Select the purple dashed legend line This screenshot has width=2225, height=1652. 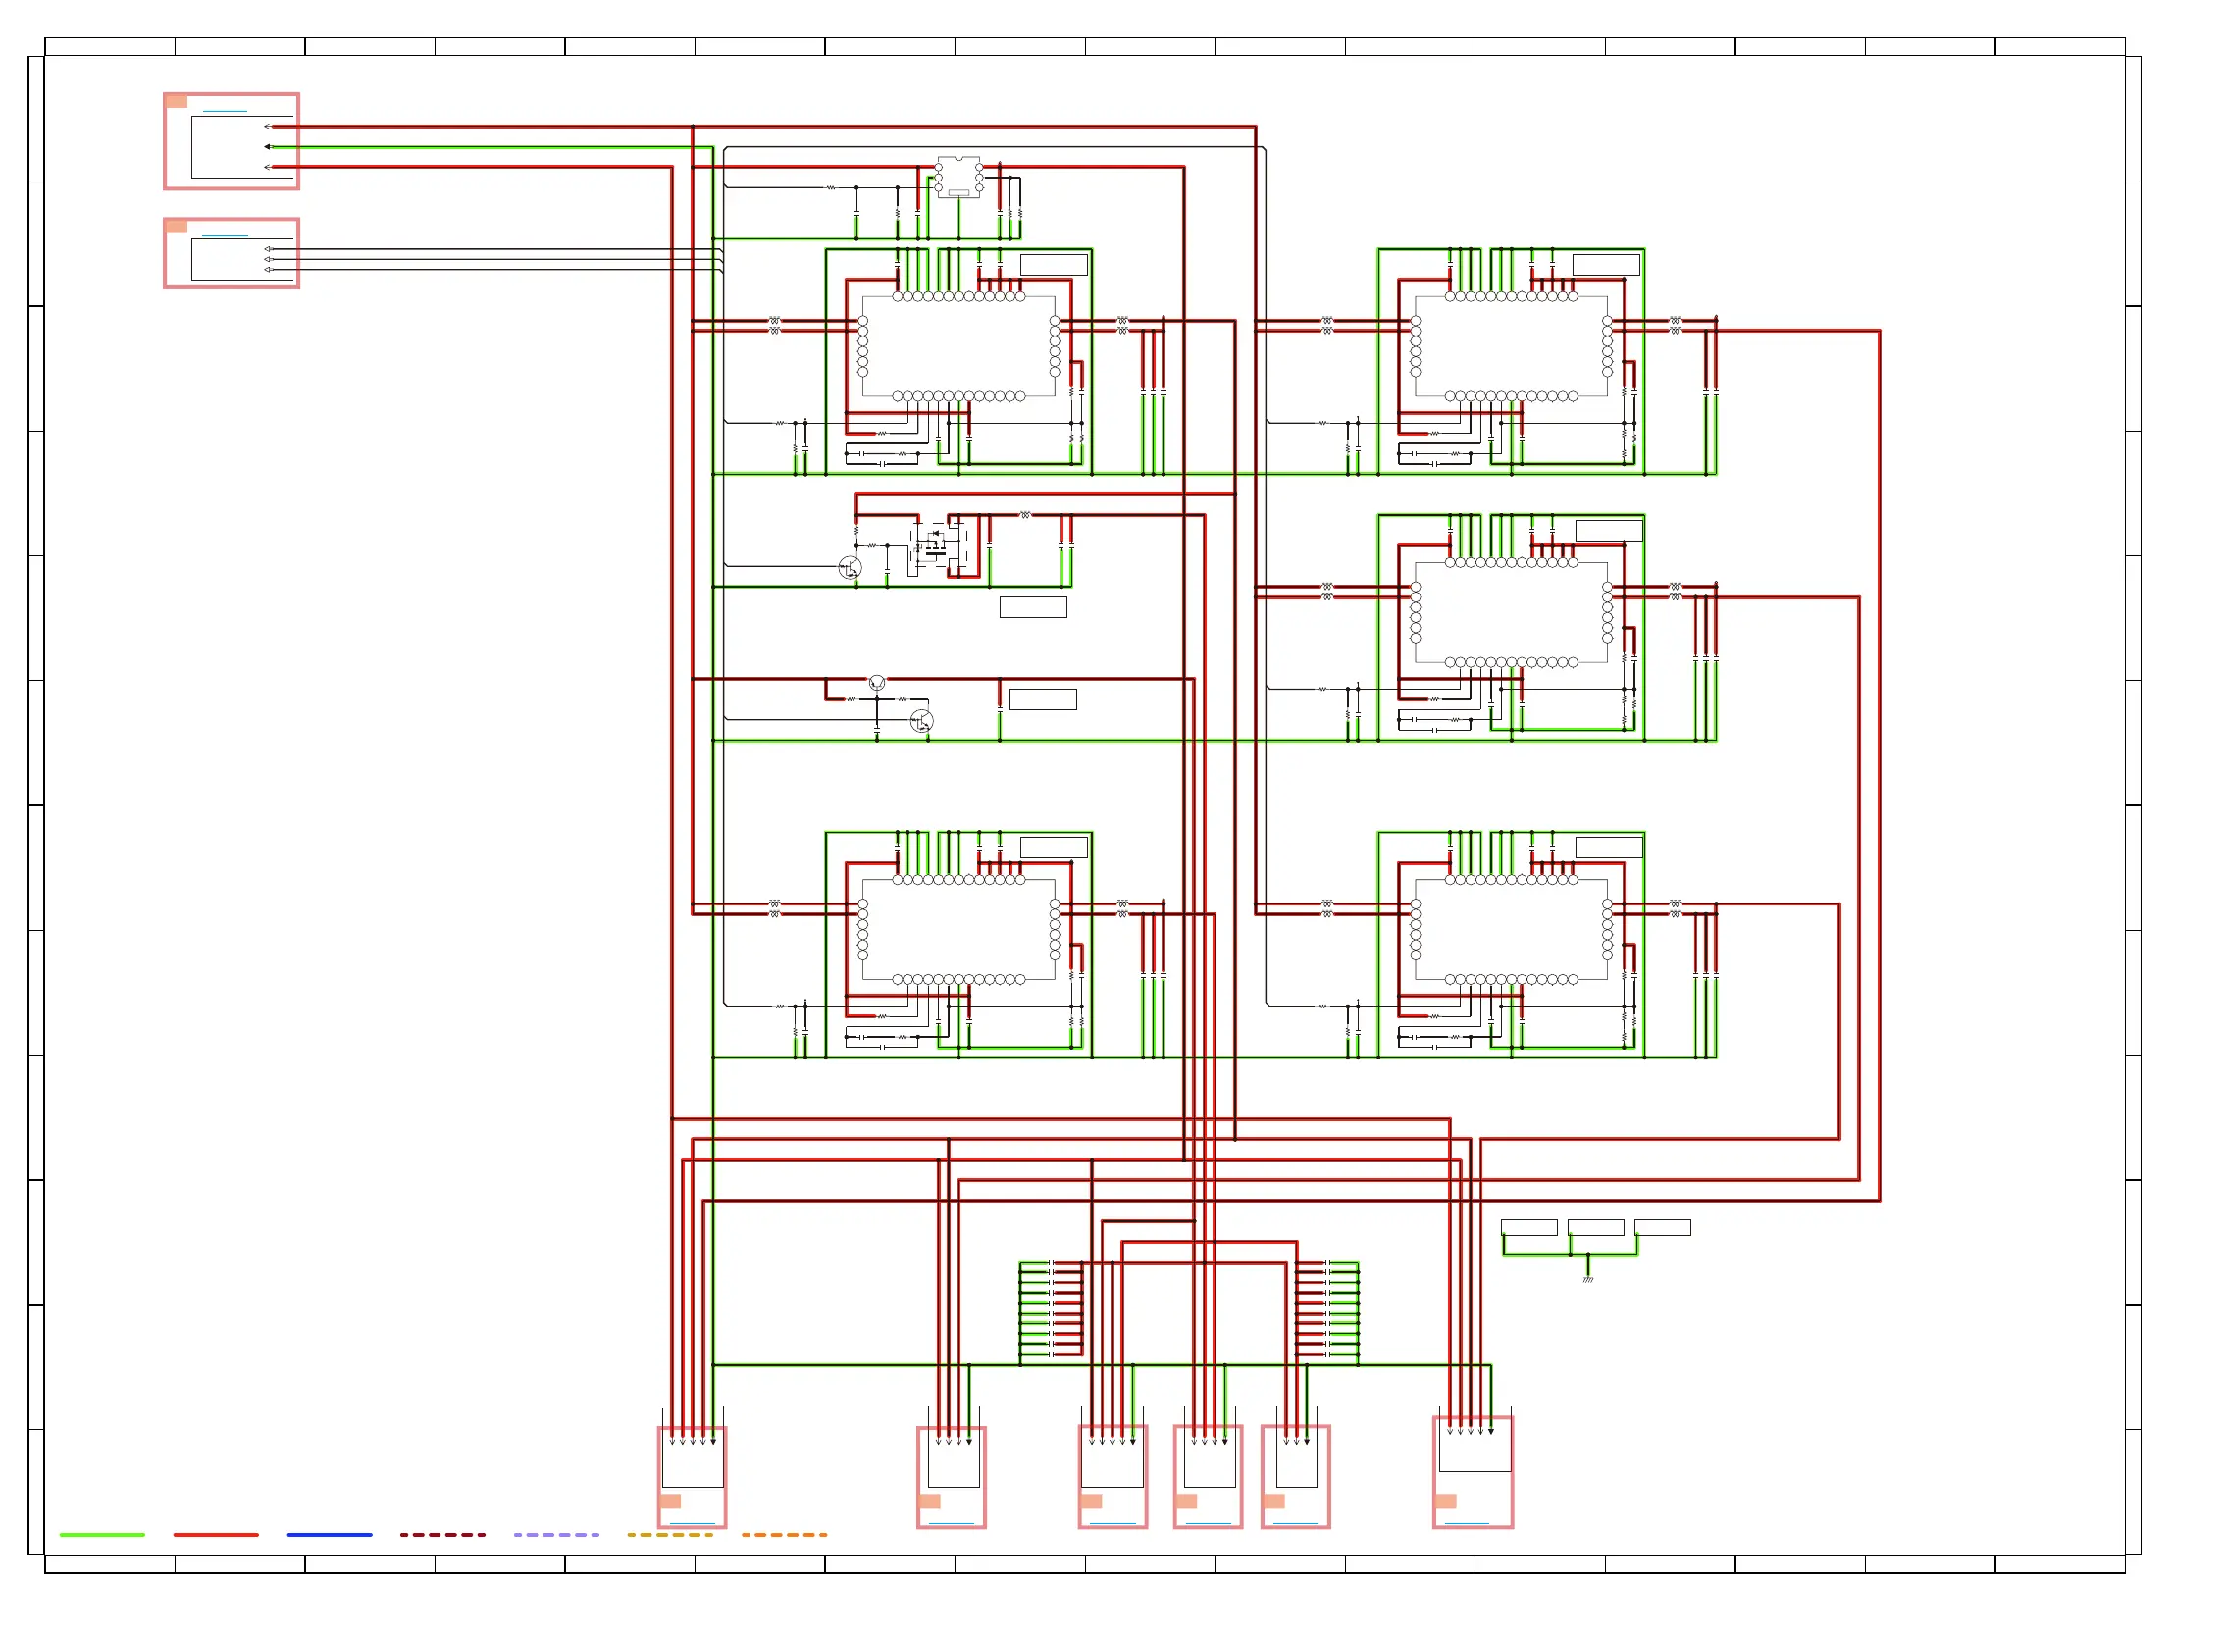(557, 1535)
